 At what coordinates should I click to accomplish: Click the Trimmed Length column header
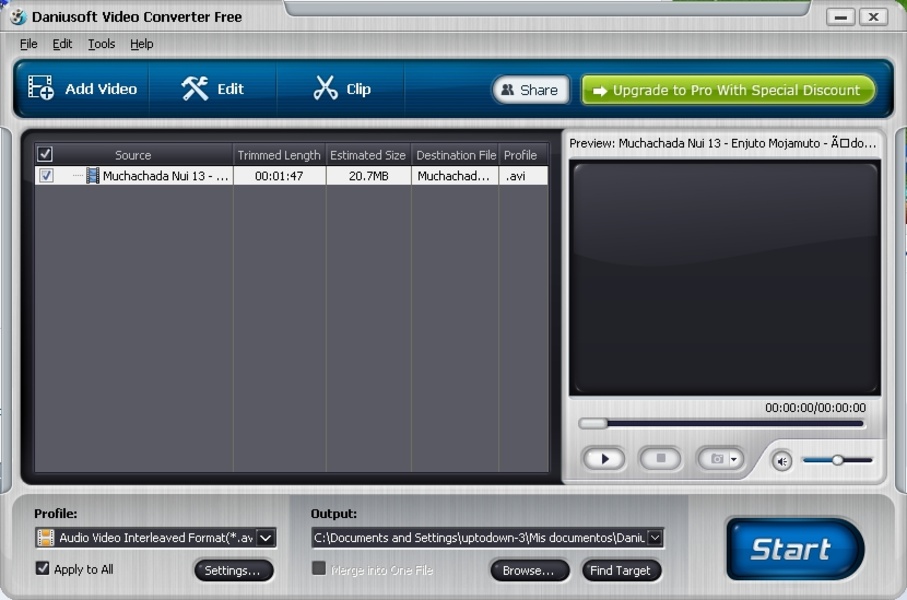pos(279,155)
